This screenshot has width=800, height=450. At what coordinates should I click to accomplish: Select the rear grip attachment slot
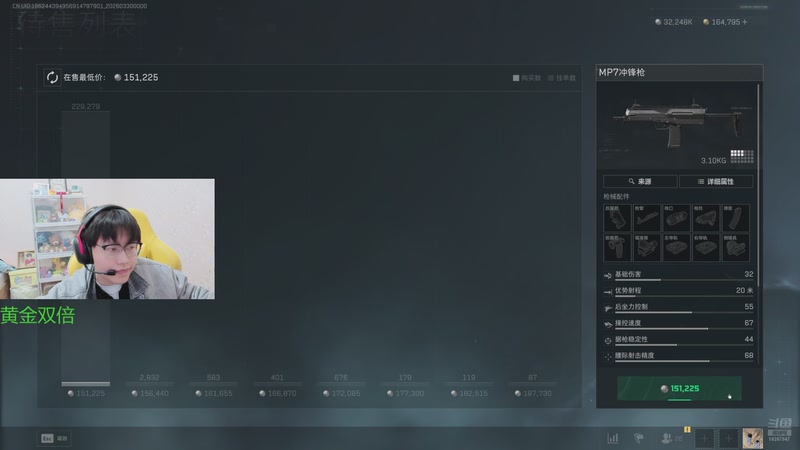click(x=617, y=218)
